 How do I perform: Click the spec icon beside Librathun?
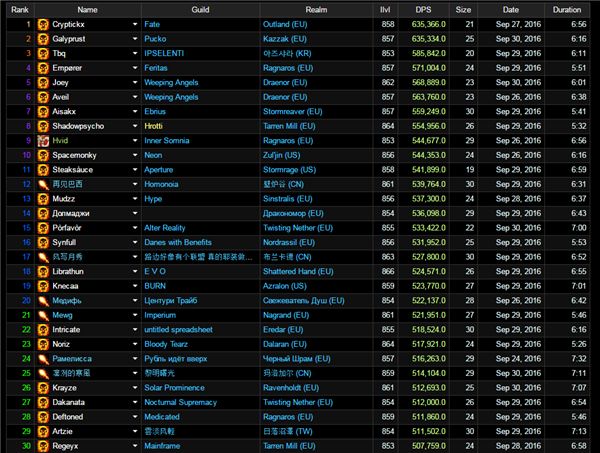43,272
